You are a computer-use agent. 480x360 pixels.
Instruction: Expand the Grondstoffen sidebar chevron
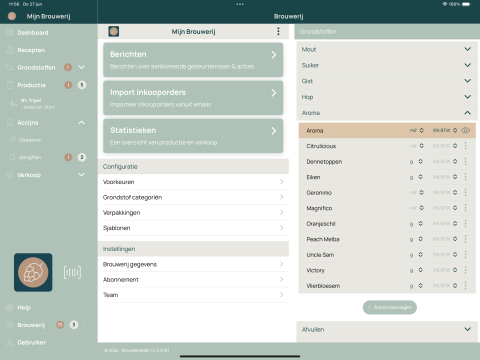82,67
